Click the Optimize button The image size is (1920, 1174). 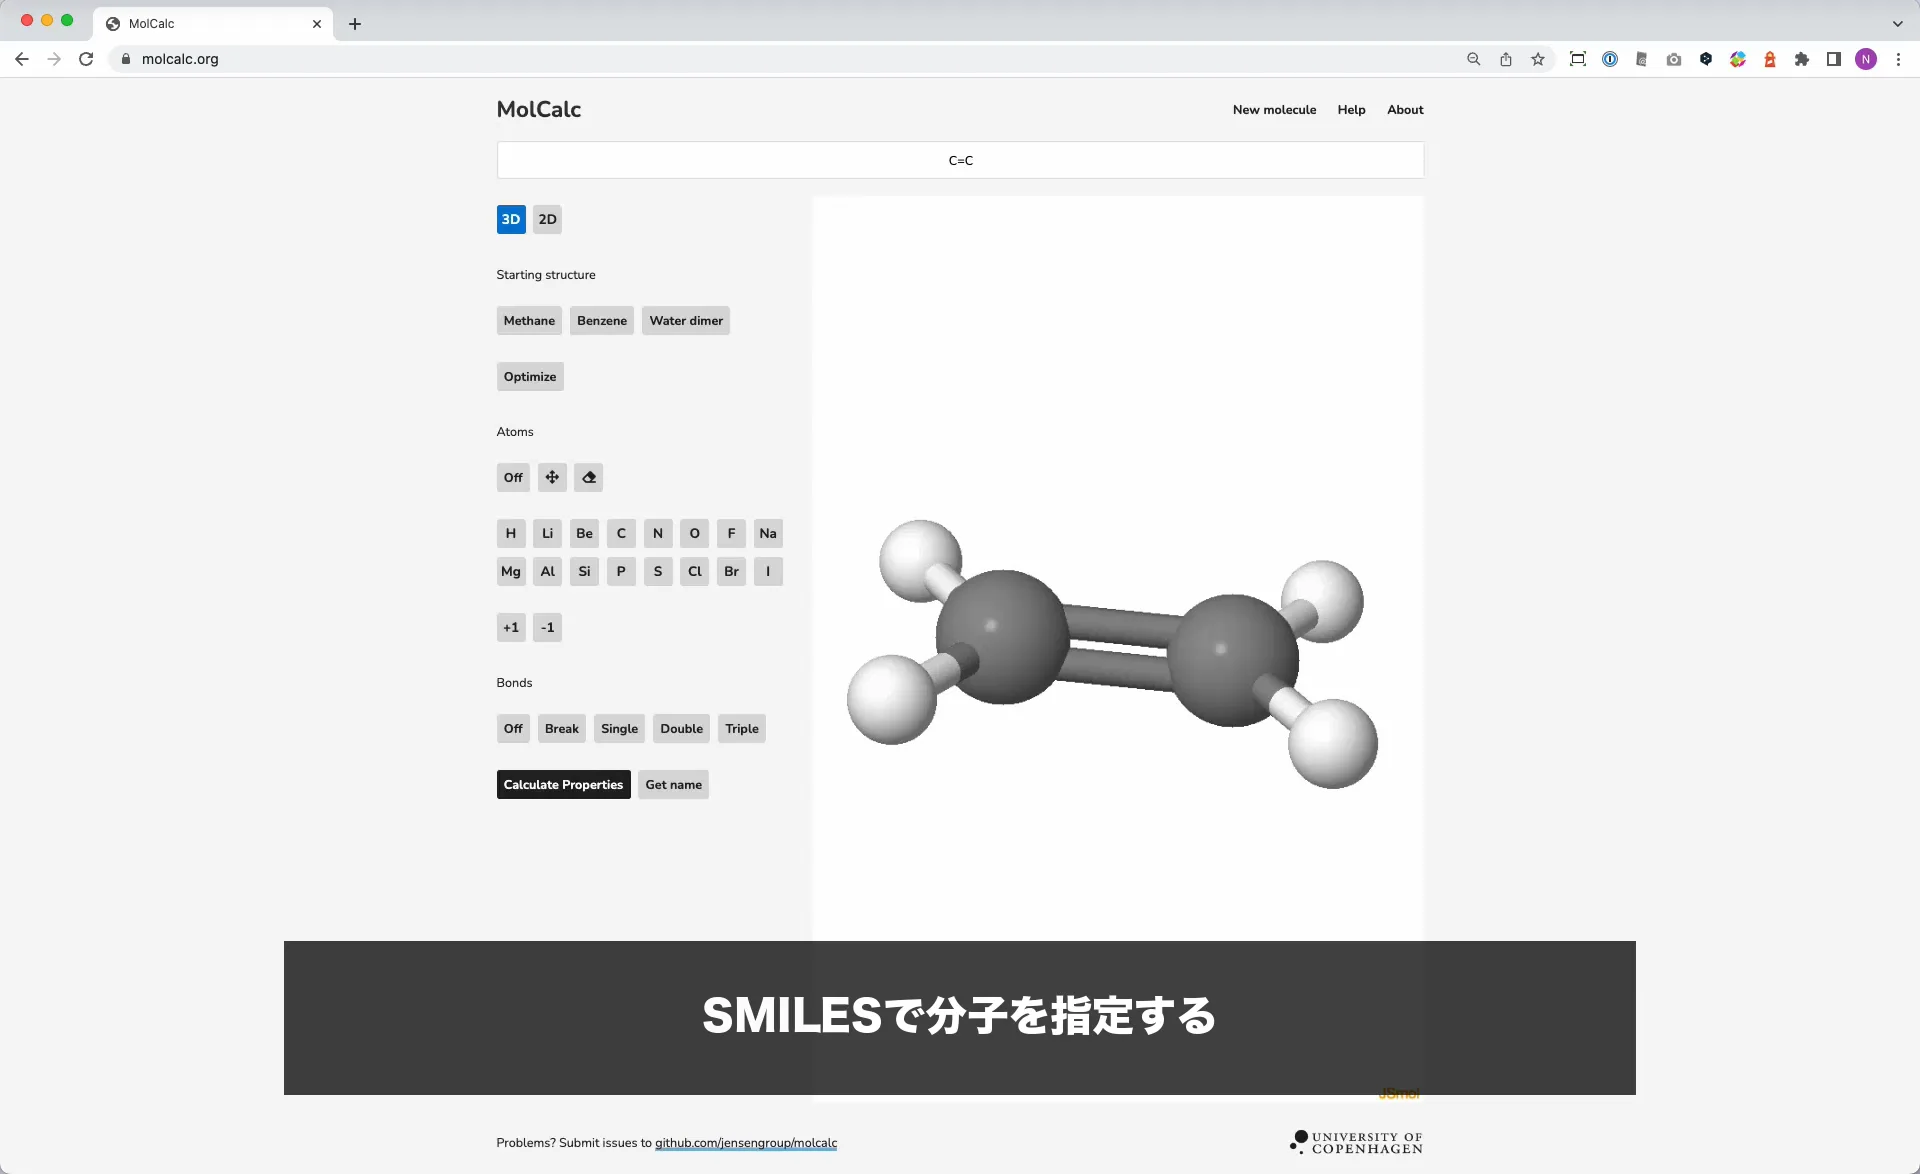point(530,376)
